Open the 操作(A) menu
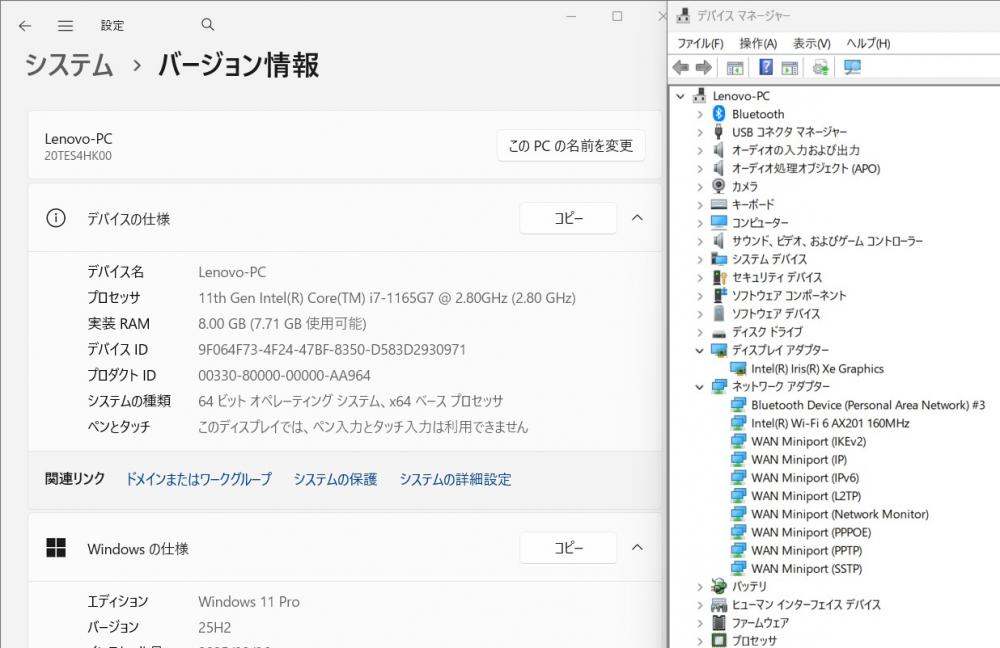1000x648 pixels. coord(758,43)
